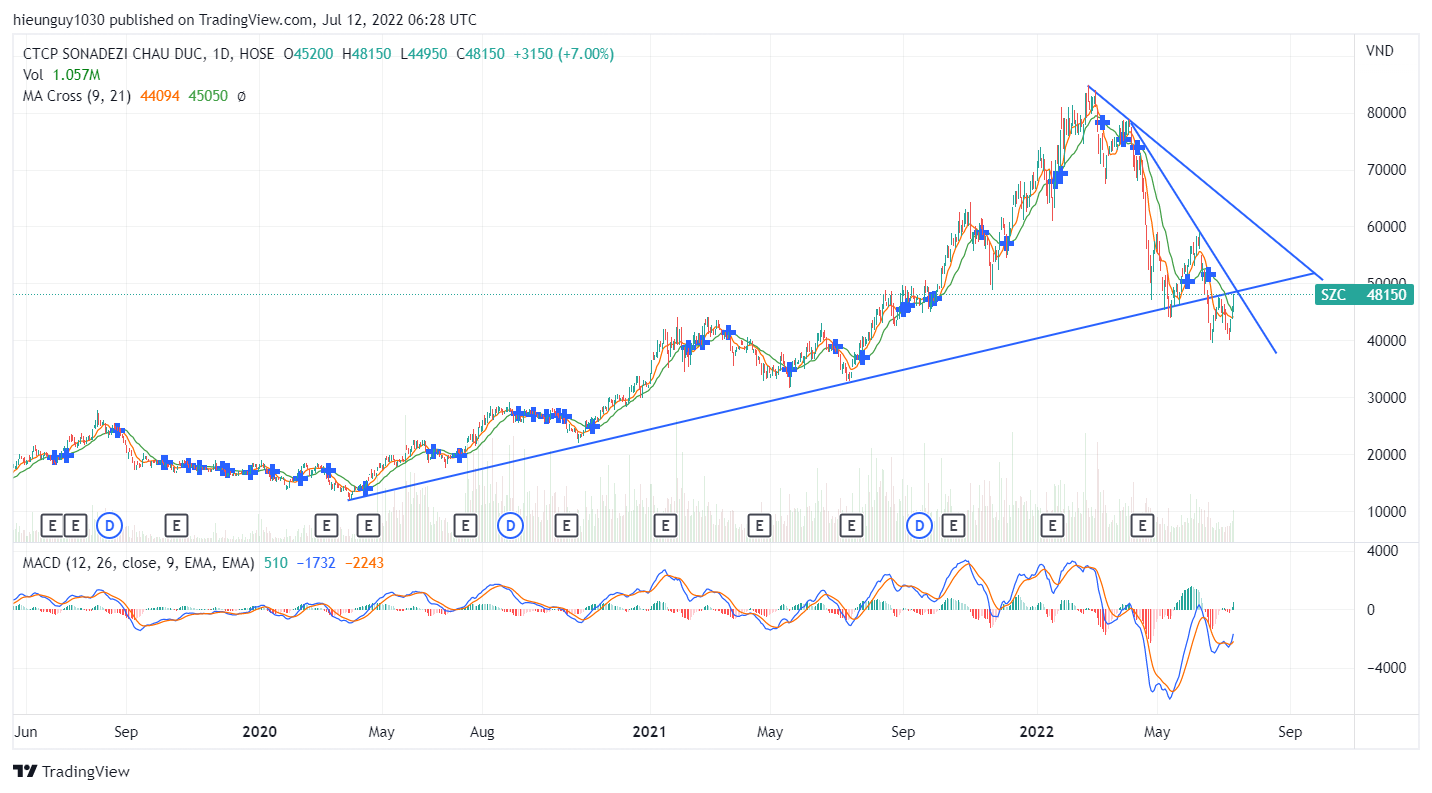Click the HOSE exchange label

pyautogui.click(x=257, y=54)
